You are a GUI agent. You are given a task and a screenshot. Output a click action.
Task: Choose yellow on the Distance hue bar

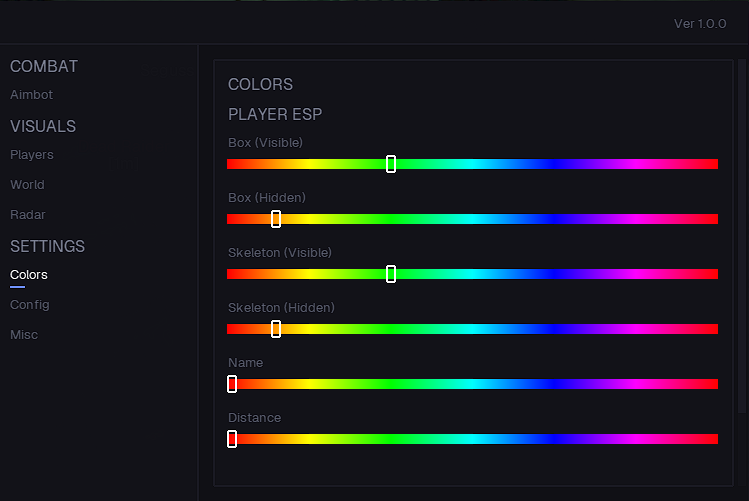pyautogui.click(x=310, y=439)
